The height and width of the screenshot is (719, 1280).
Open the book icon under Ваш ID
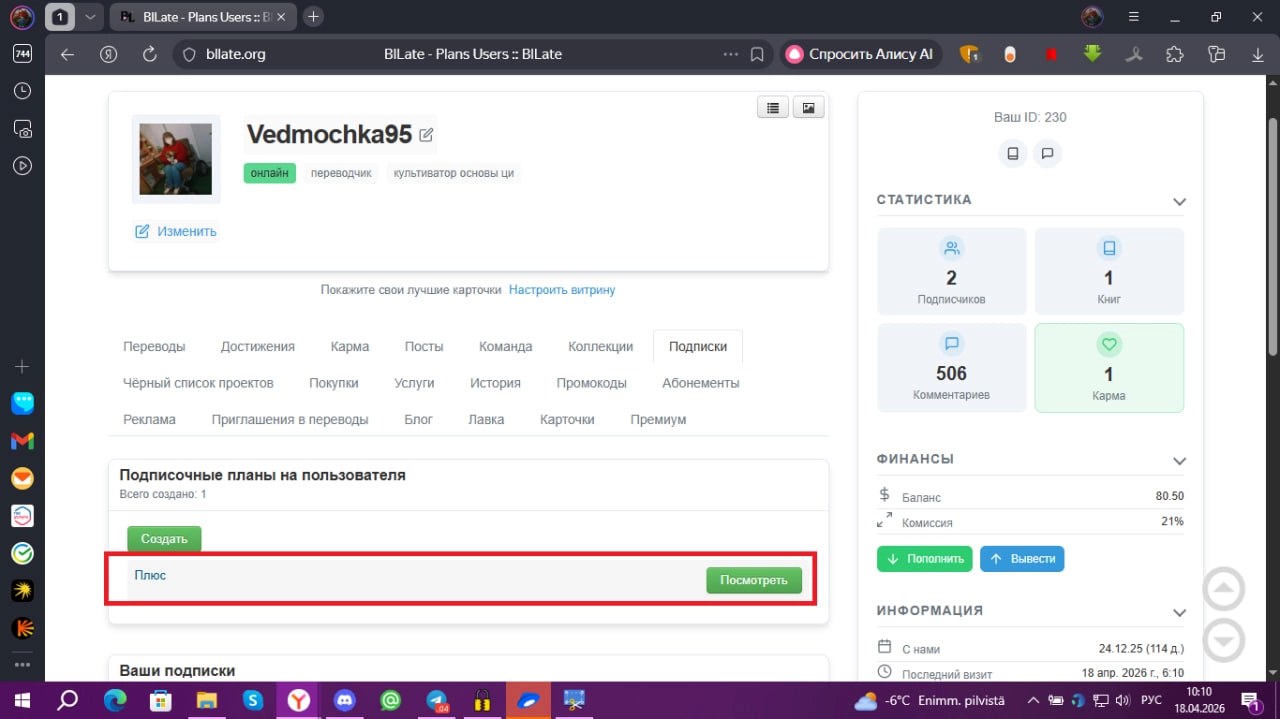coord(1013,154)
